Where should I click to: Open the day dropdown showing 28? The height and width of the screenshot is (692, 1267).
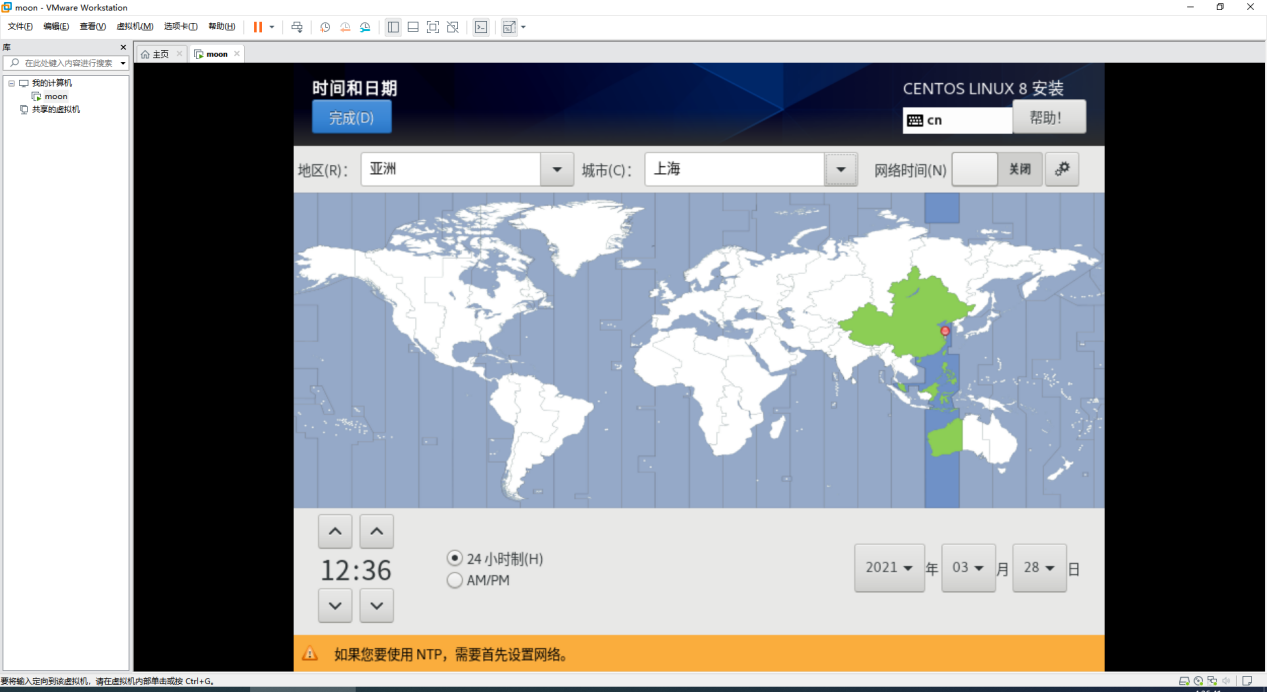(1040, 568)
